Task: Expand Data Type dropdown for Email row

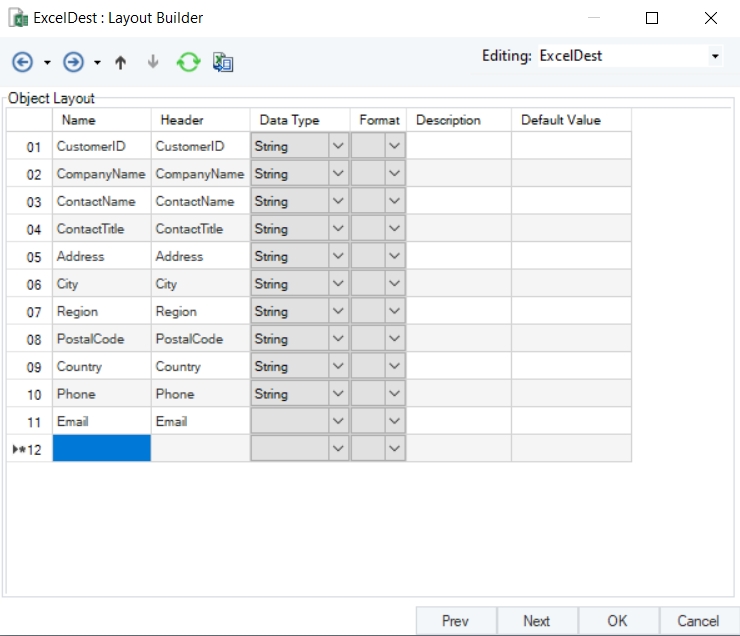Action: coord(338,421)
